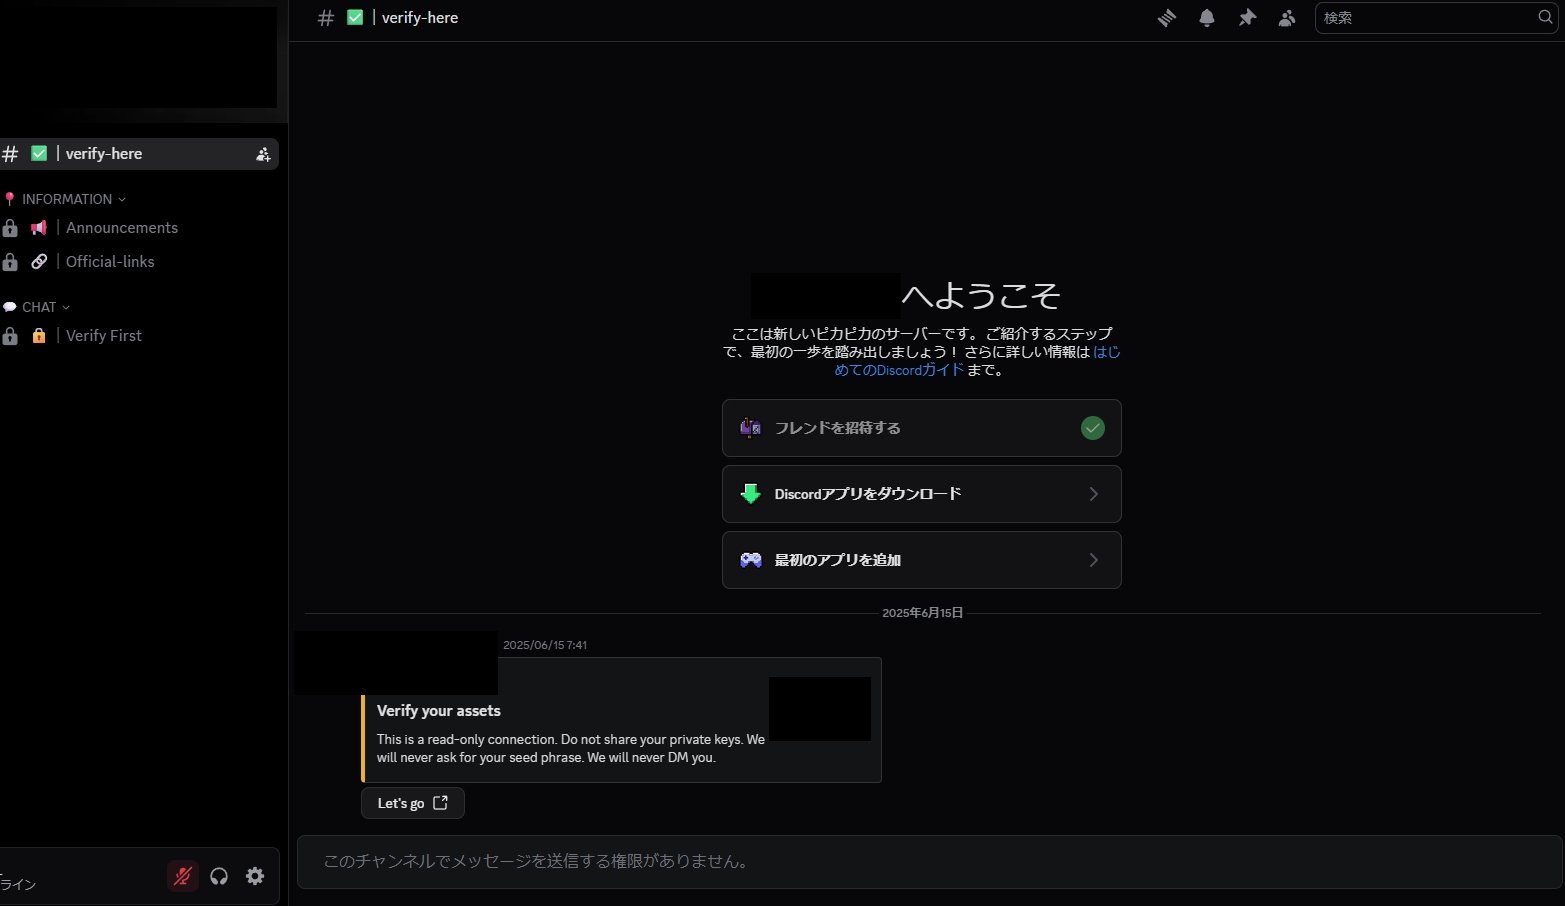Collapse the CHAT category
This screenshot has width=1565, height=906.
pos(38,307)
